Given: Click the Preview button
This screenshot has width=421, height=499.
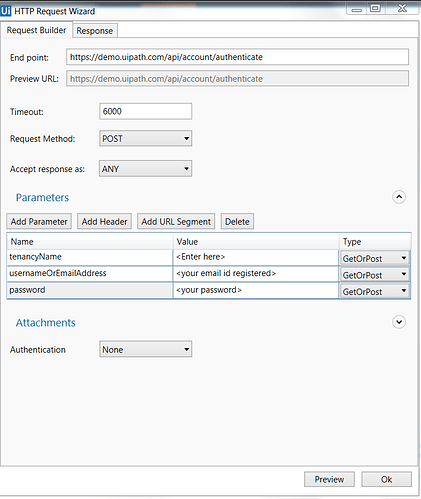Looking at the screenshot, I should point(329,479).
